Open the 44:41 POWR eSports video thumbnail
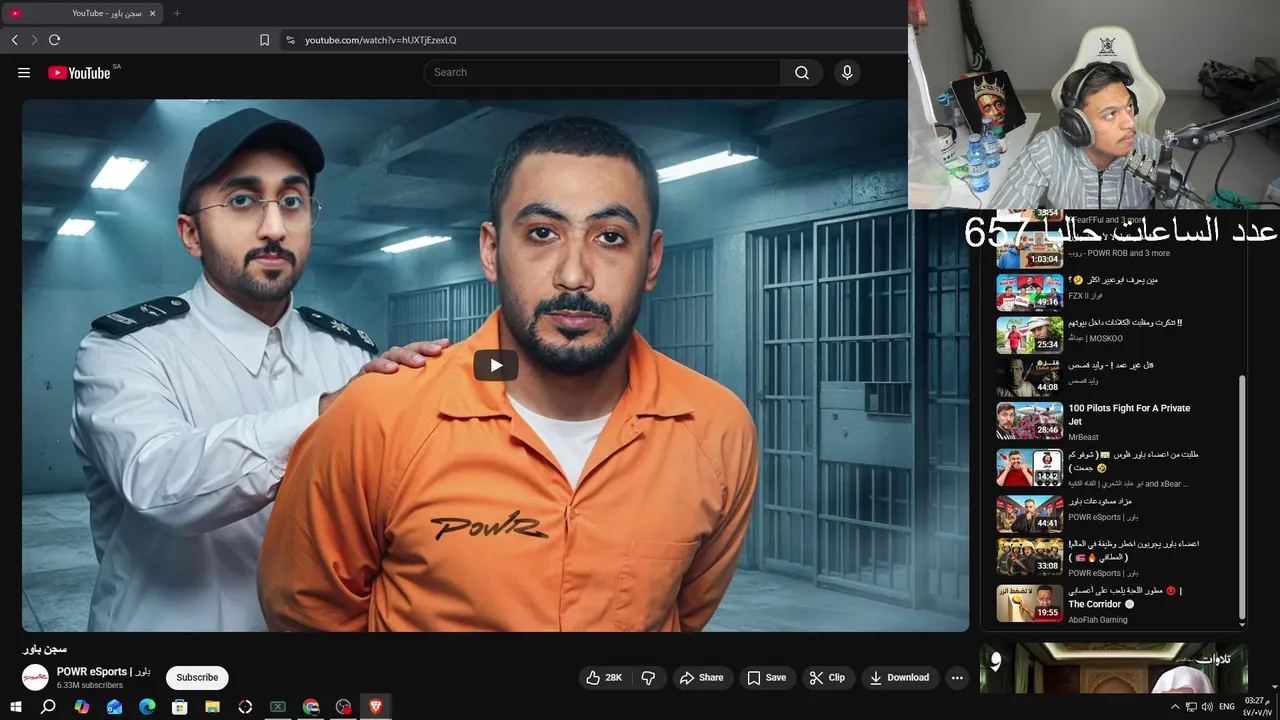This screenshot has height=720, width=1280. click(x=1029, y=514)
